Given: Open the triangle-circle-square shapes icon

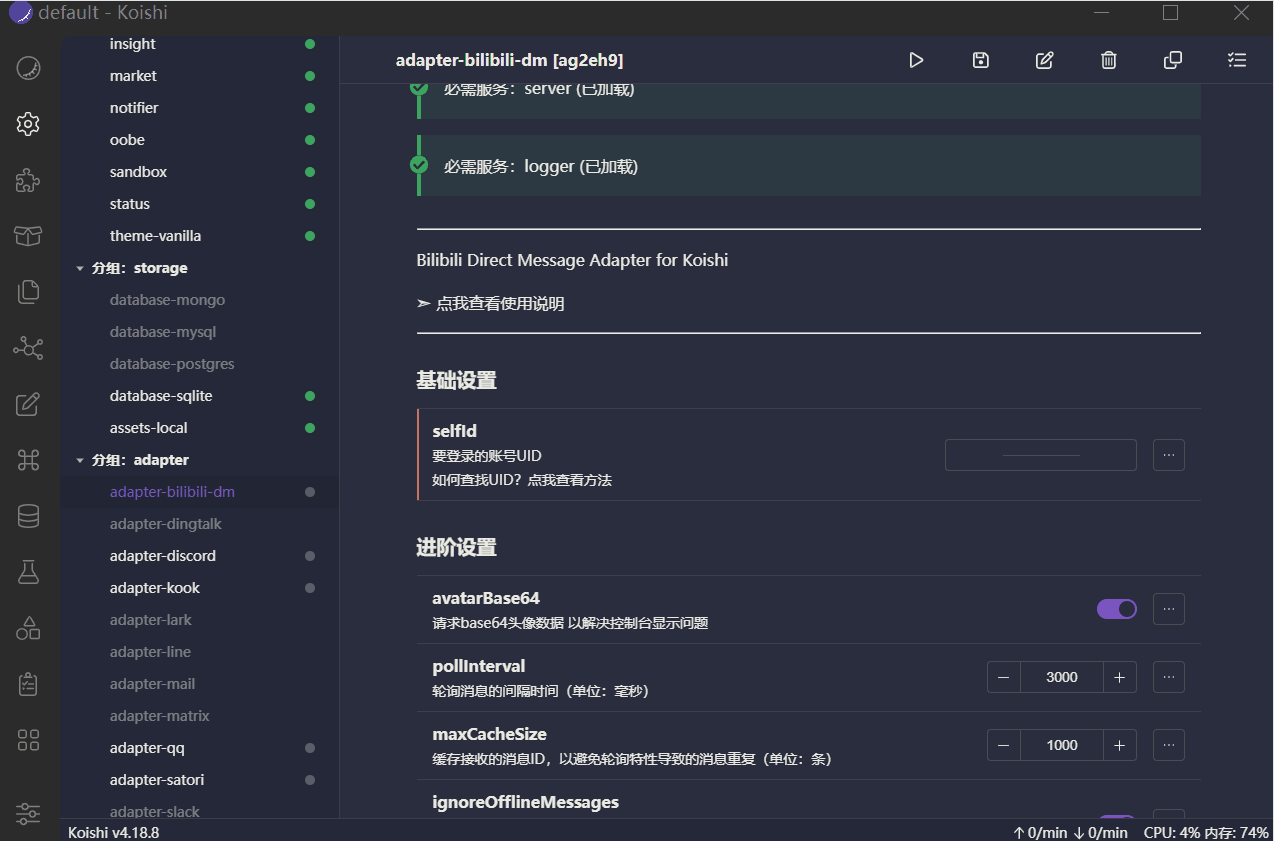Looking at the screenshot, I should (x=28, y=628).
